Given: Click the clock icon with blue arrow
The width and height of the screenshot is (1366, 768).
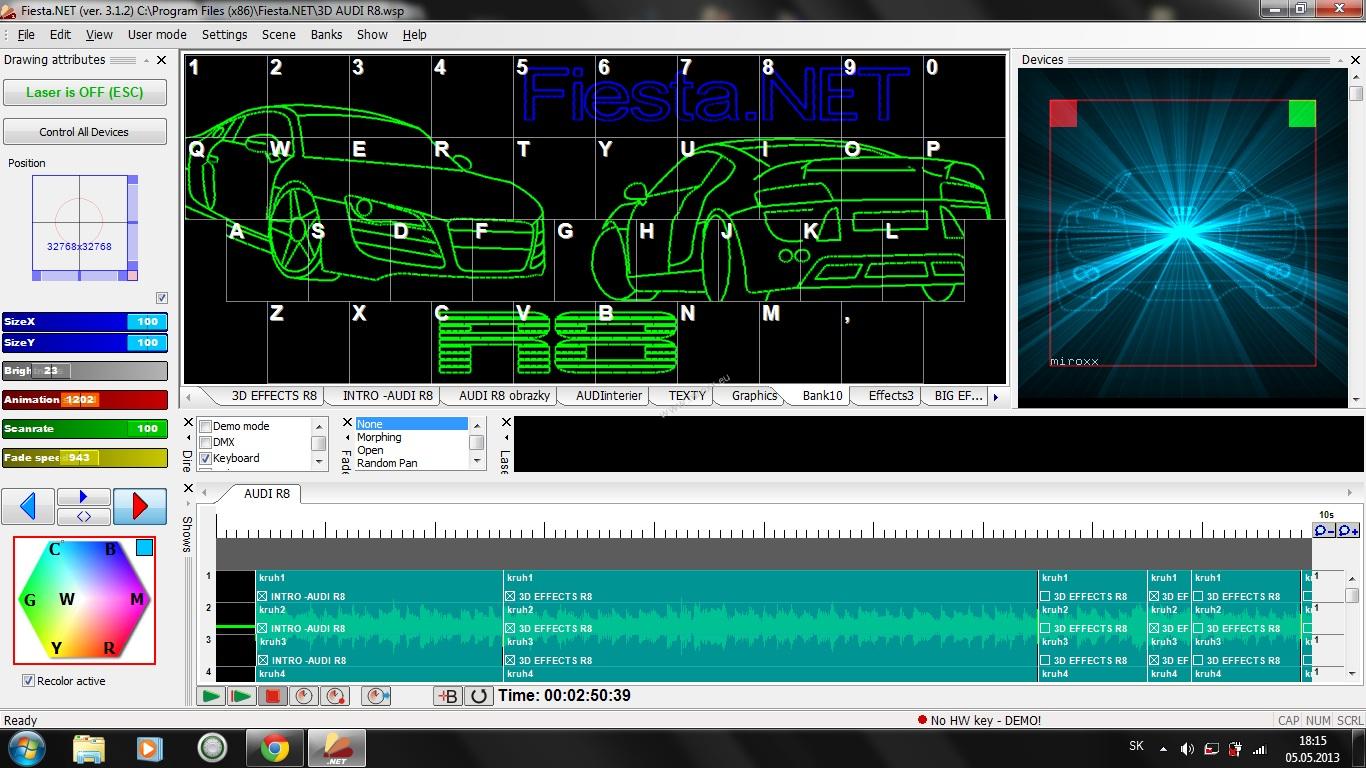Looking at the screenshot, I should [377, 696].
